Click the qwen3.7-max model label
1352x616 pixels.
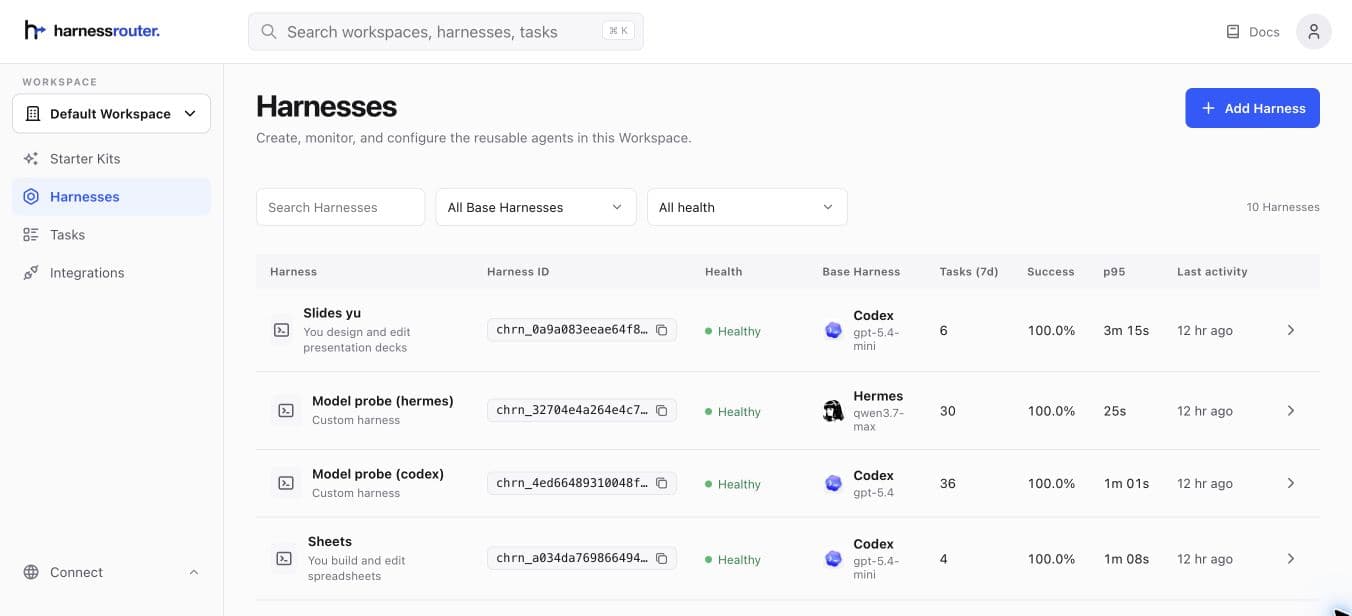coord(878,419)
